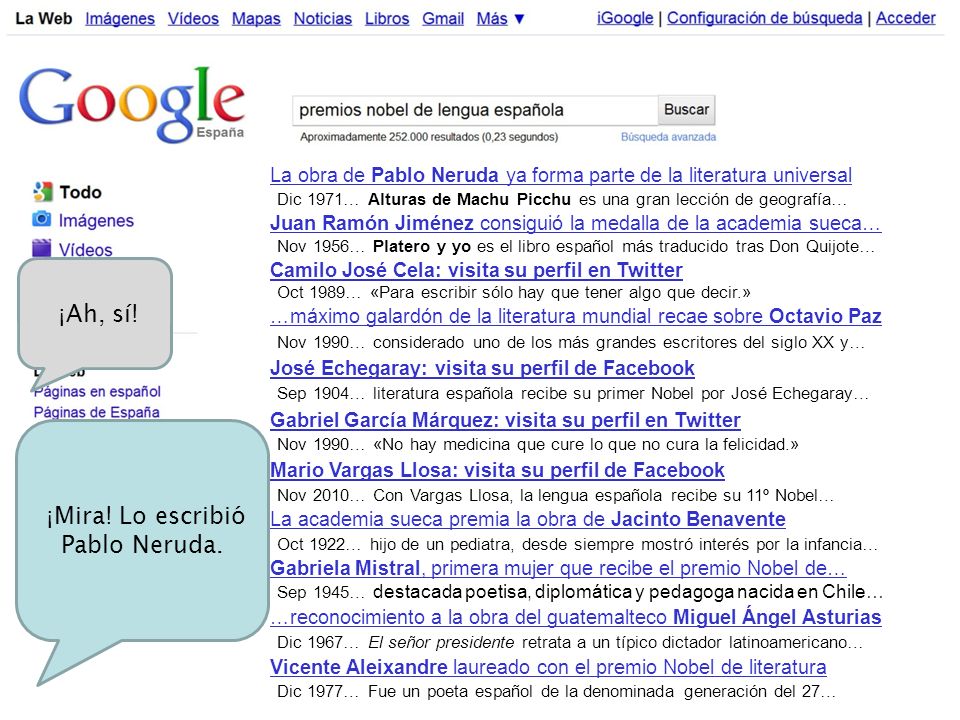Open the Octavio Paz result link
The height and width of the screenshot is (720, 960).
(576, 316)
